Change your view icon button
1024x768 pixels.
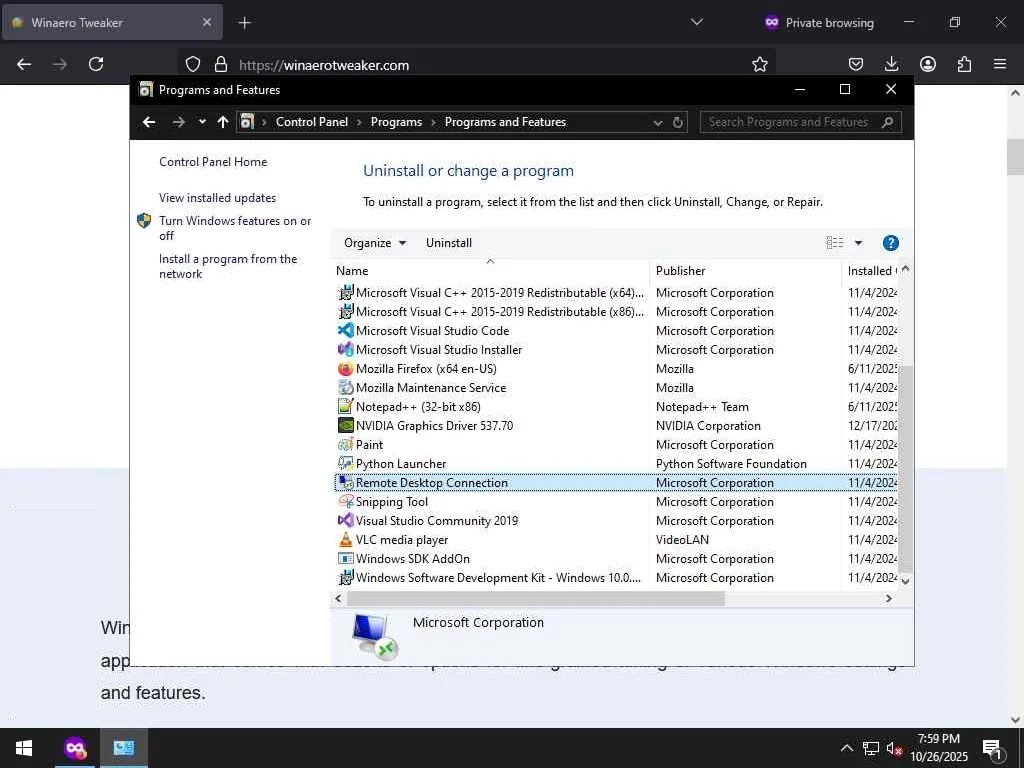point(835,243)
